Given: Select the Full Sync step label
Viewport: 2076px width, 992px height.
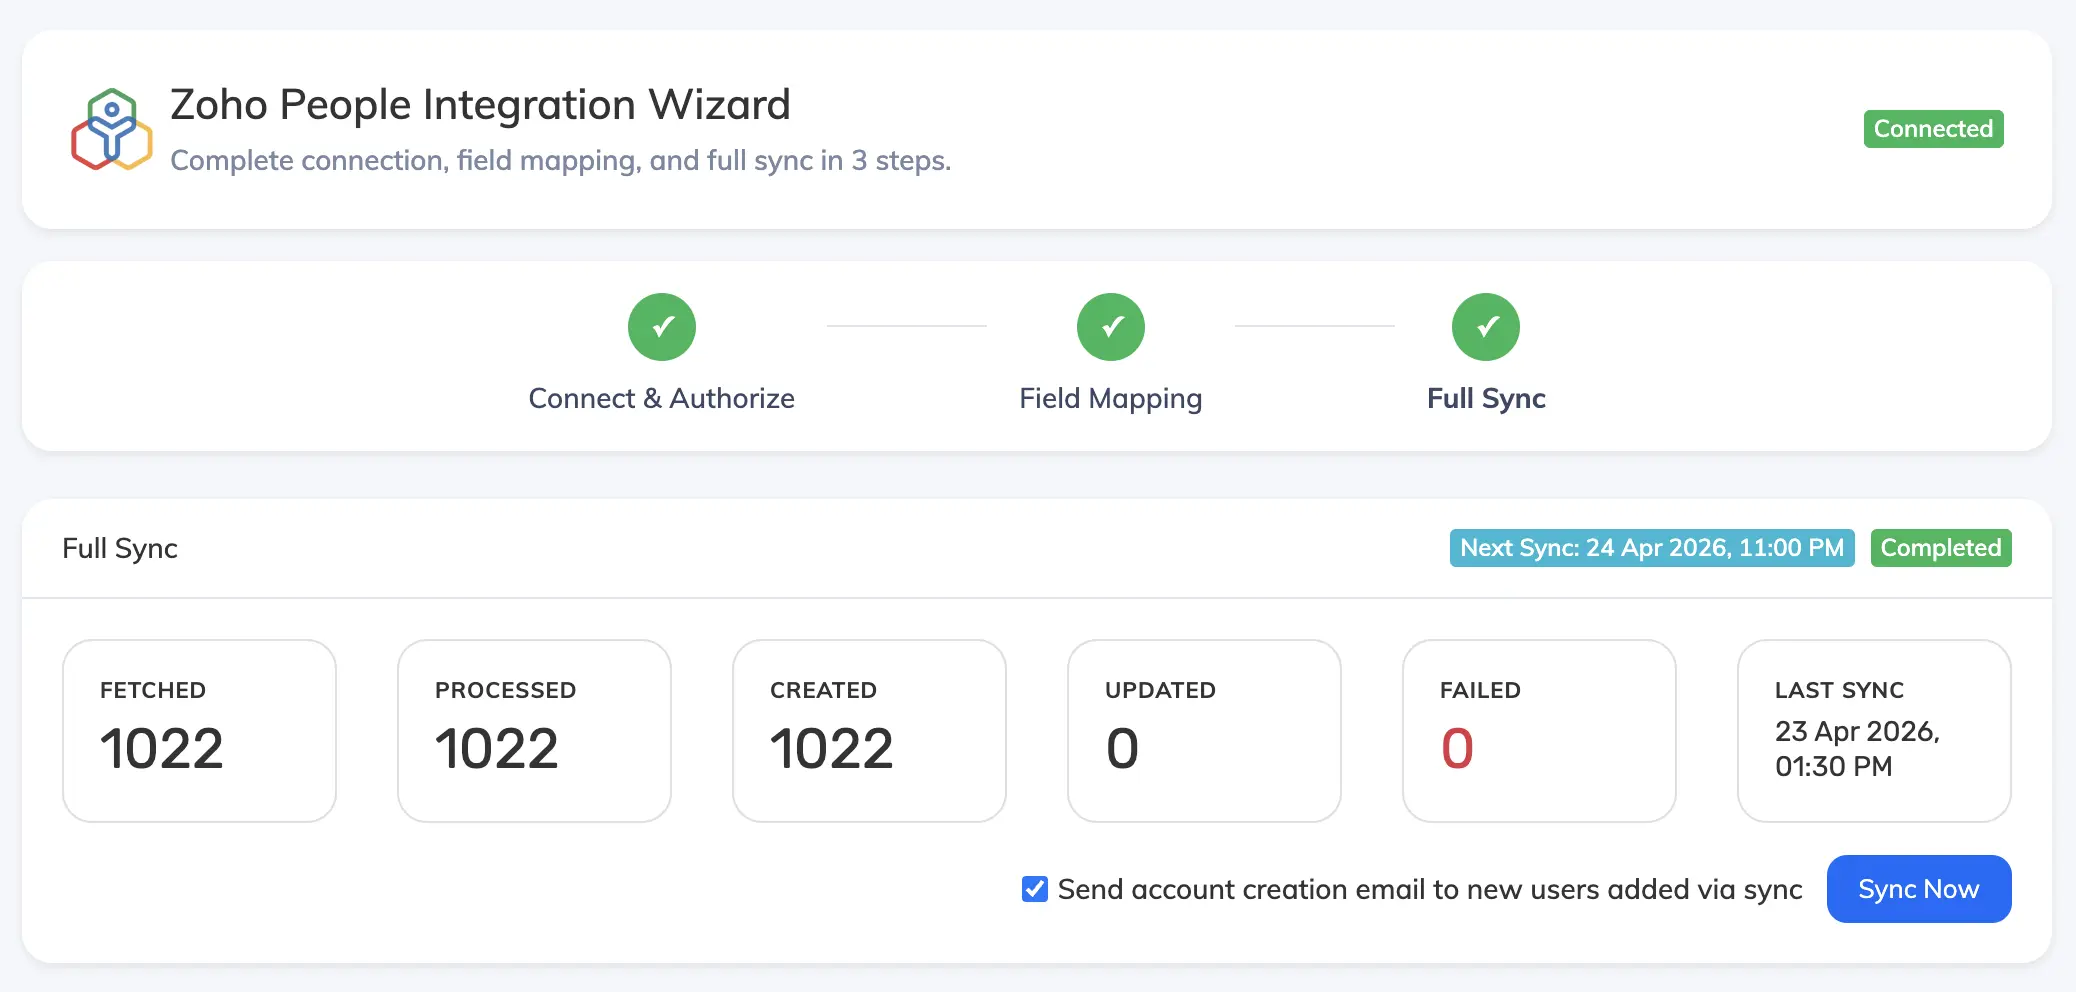Looking at the screenshot, I should (x=1486, y=399).
